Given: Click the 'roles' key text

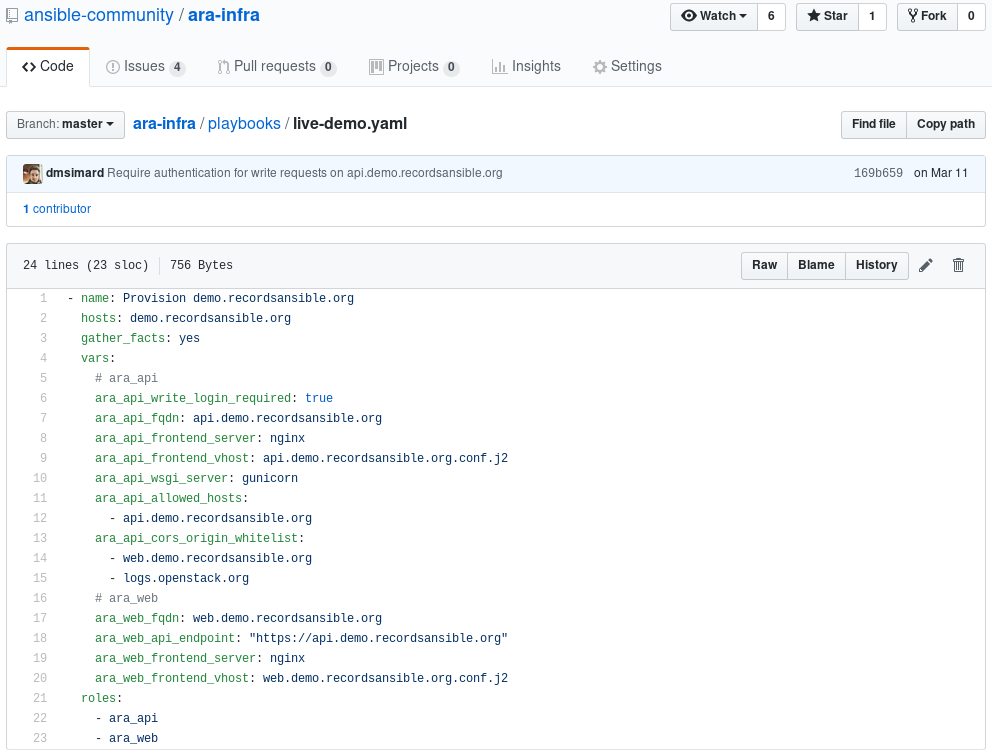Looking at the screenshot, I should [x=99, y=698].
